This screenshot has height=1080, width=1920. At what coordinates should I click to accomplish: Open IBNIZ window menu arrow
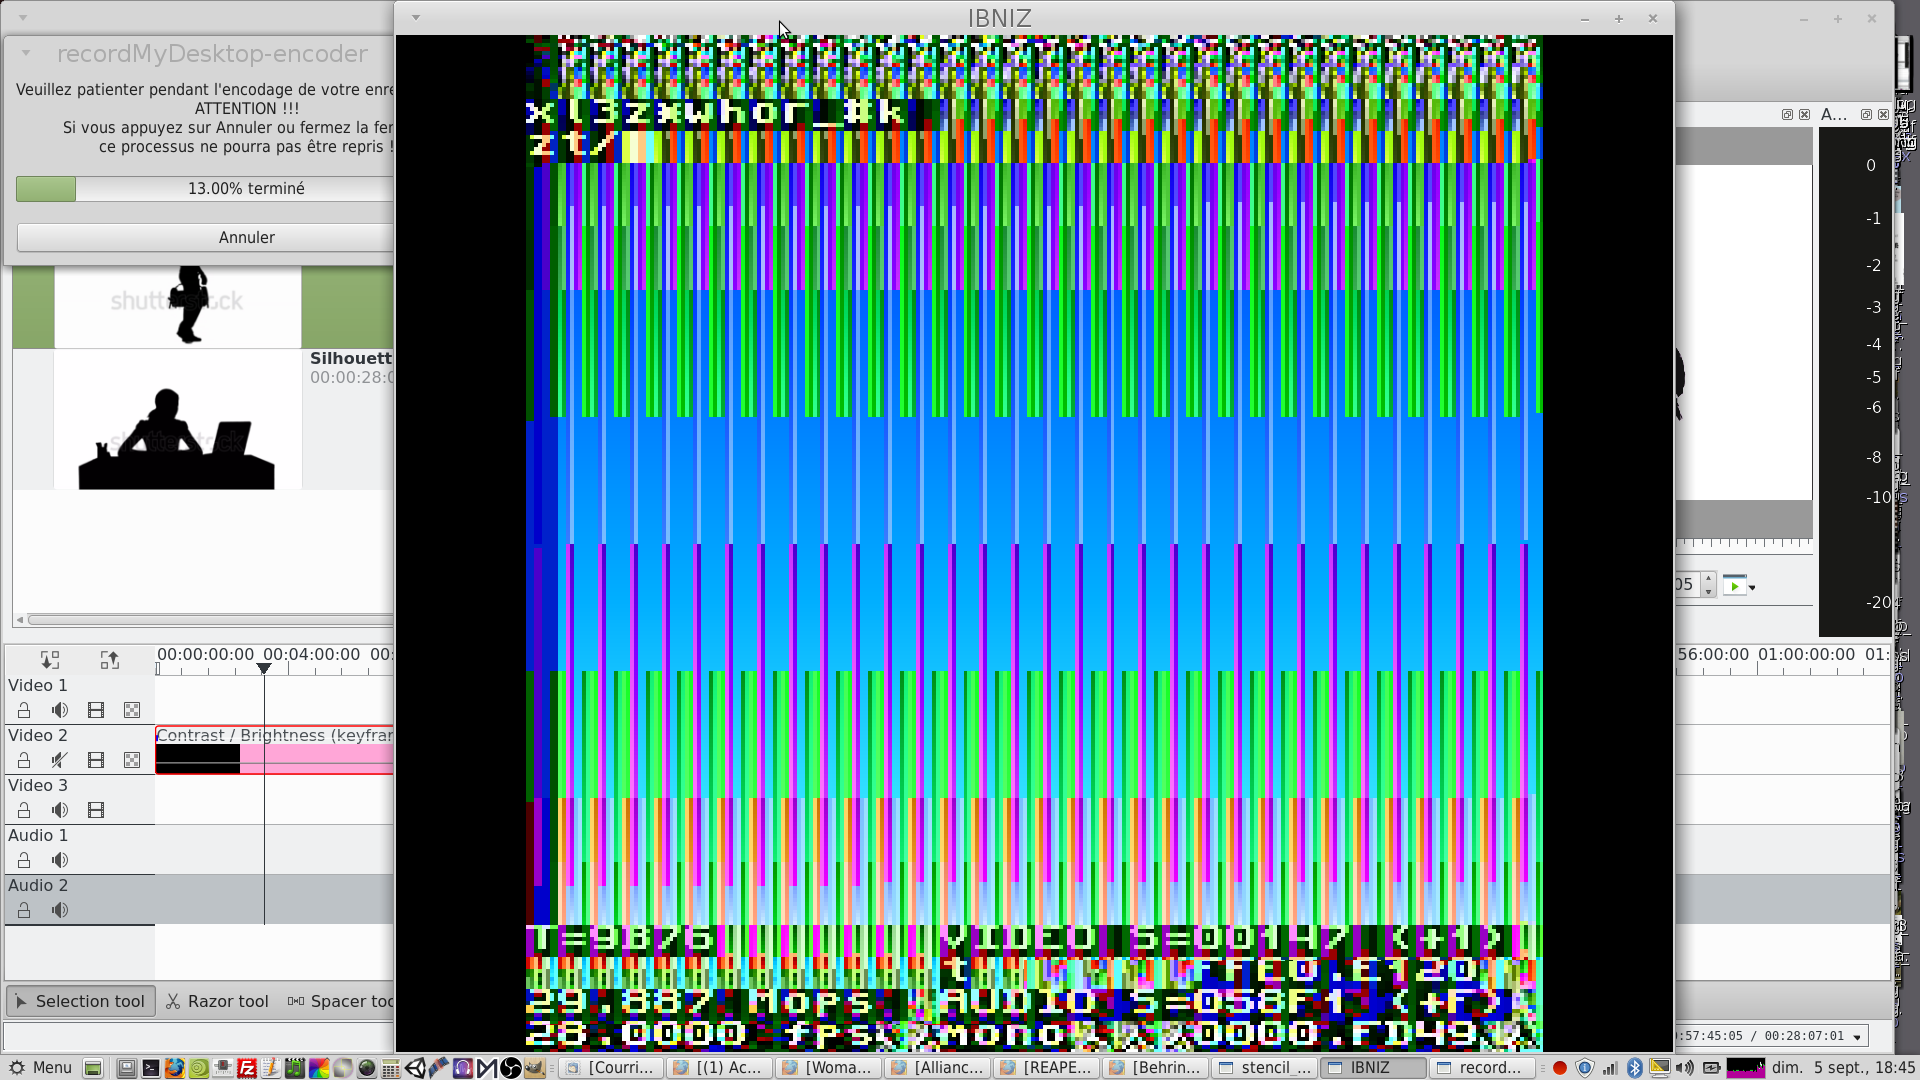(x=416, y=18)
